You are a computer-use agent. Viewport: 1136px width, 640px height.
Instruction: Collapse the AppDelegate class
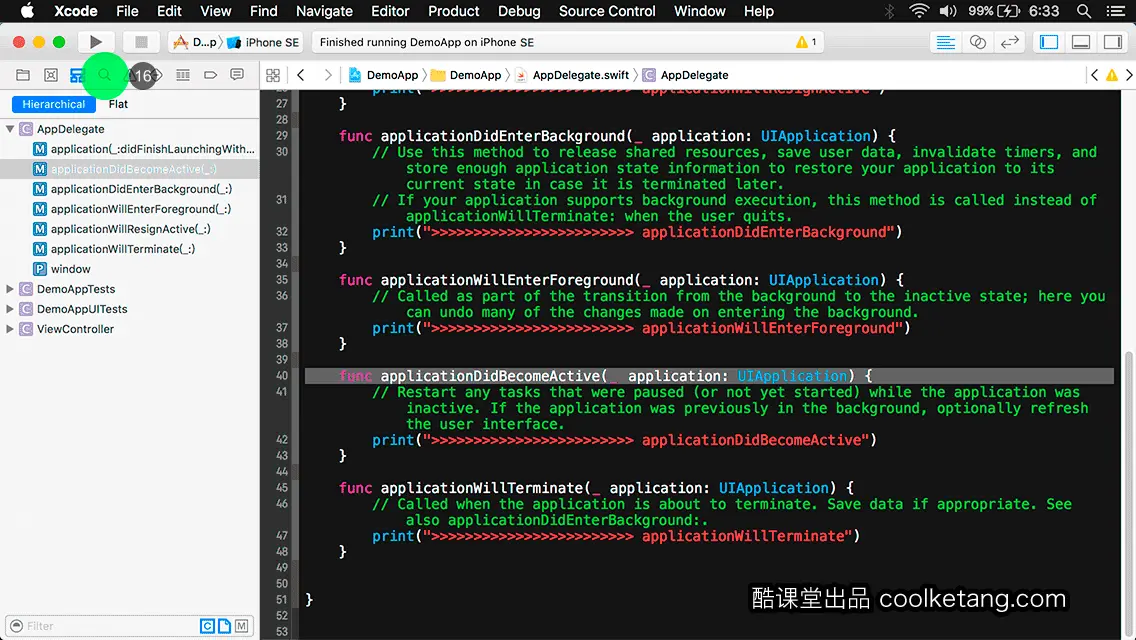click(10, 129)
